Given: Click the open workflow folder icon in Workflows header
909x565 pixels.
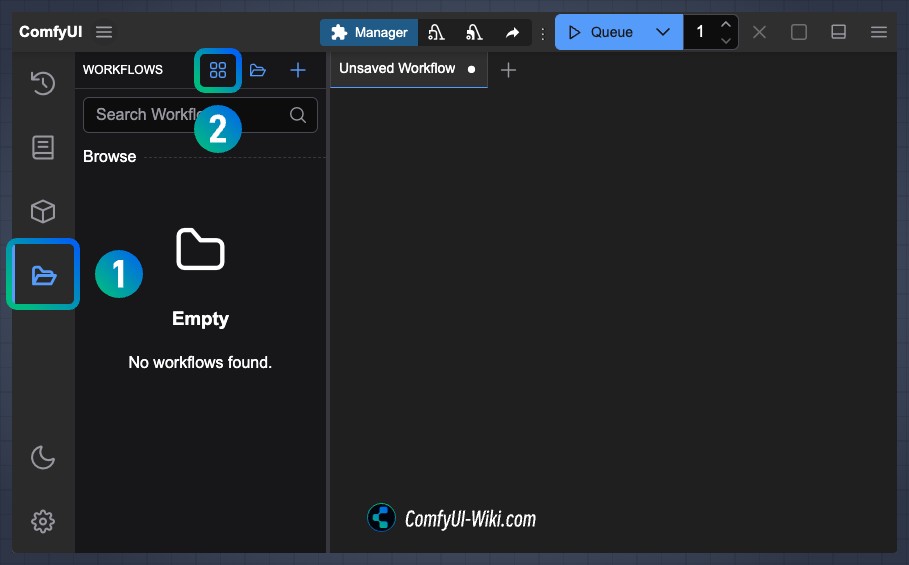Looking at the screenshot, I should (257, 71).
